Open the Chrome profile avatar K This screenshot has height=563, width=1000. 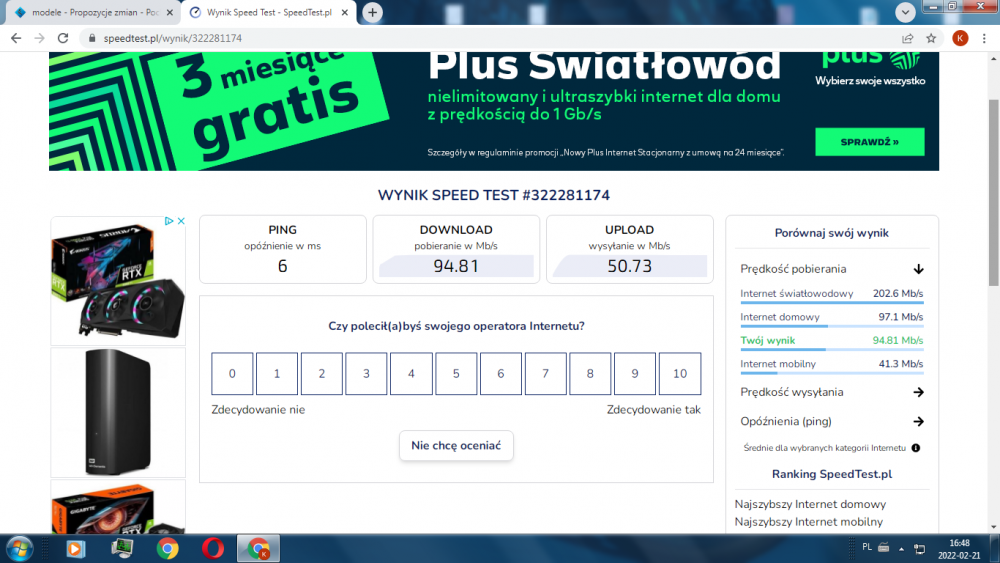click(x=960, y=38)
